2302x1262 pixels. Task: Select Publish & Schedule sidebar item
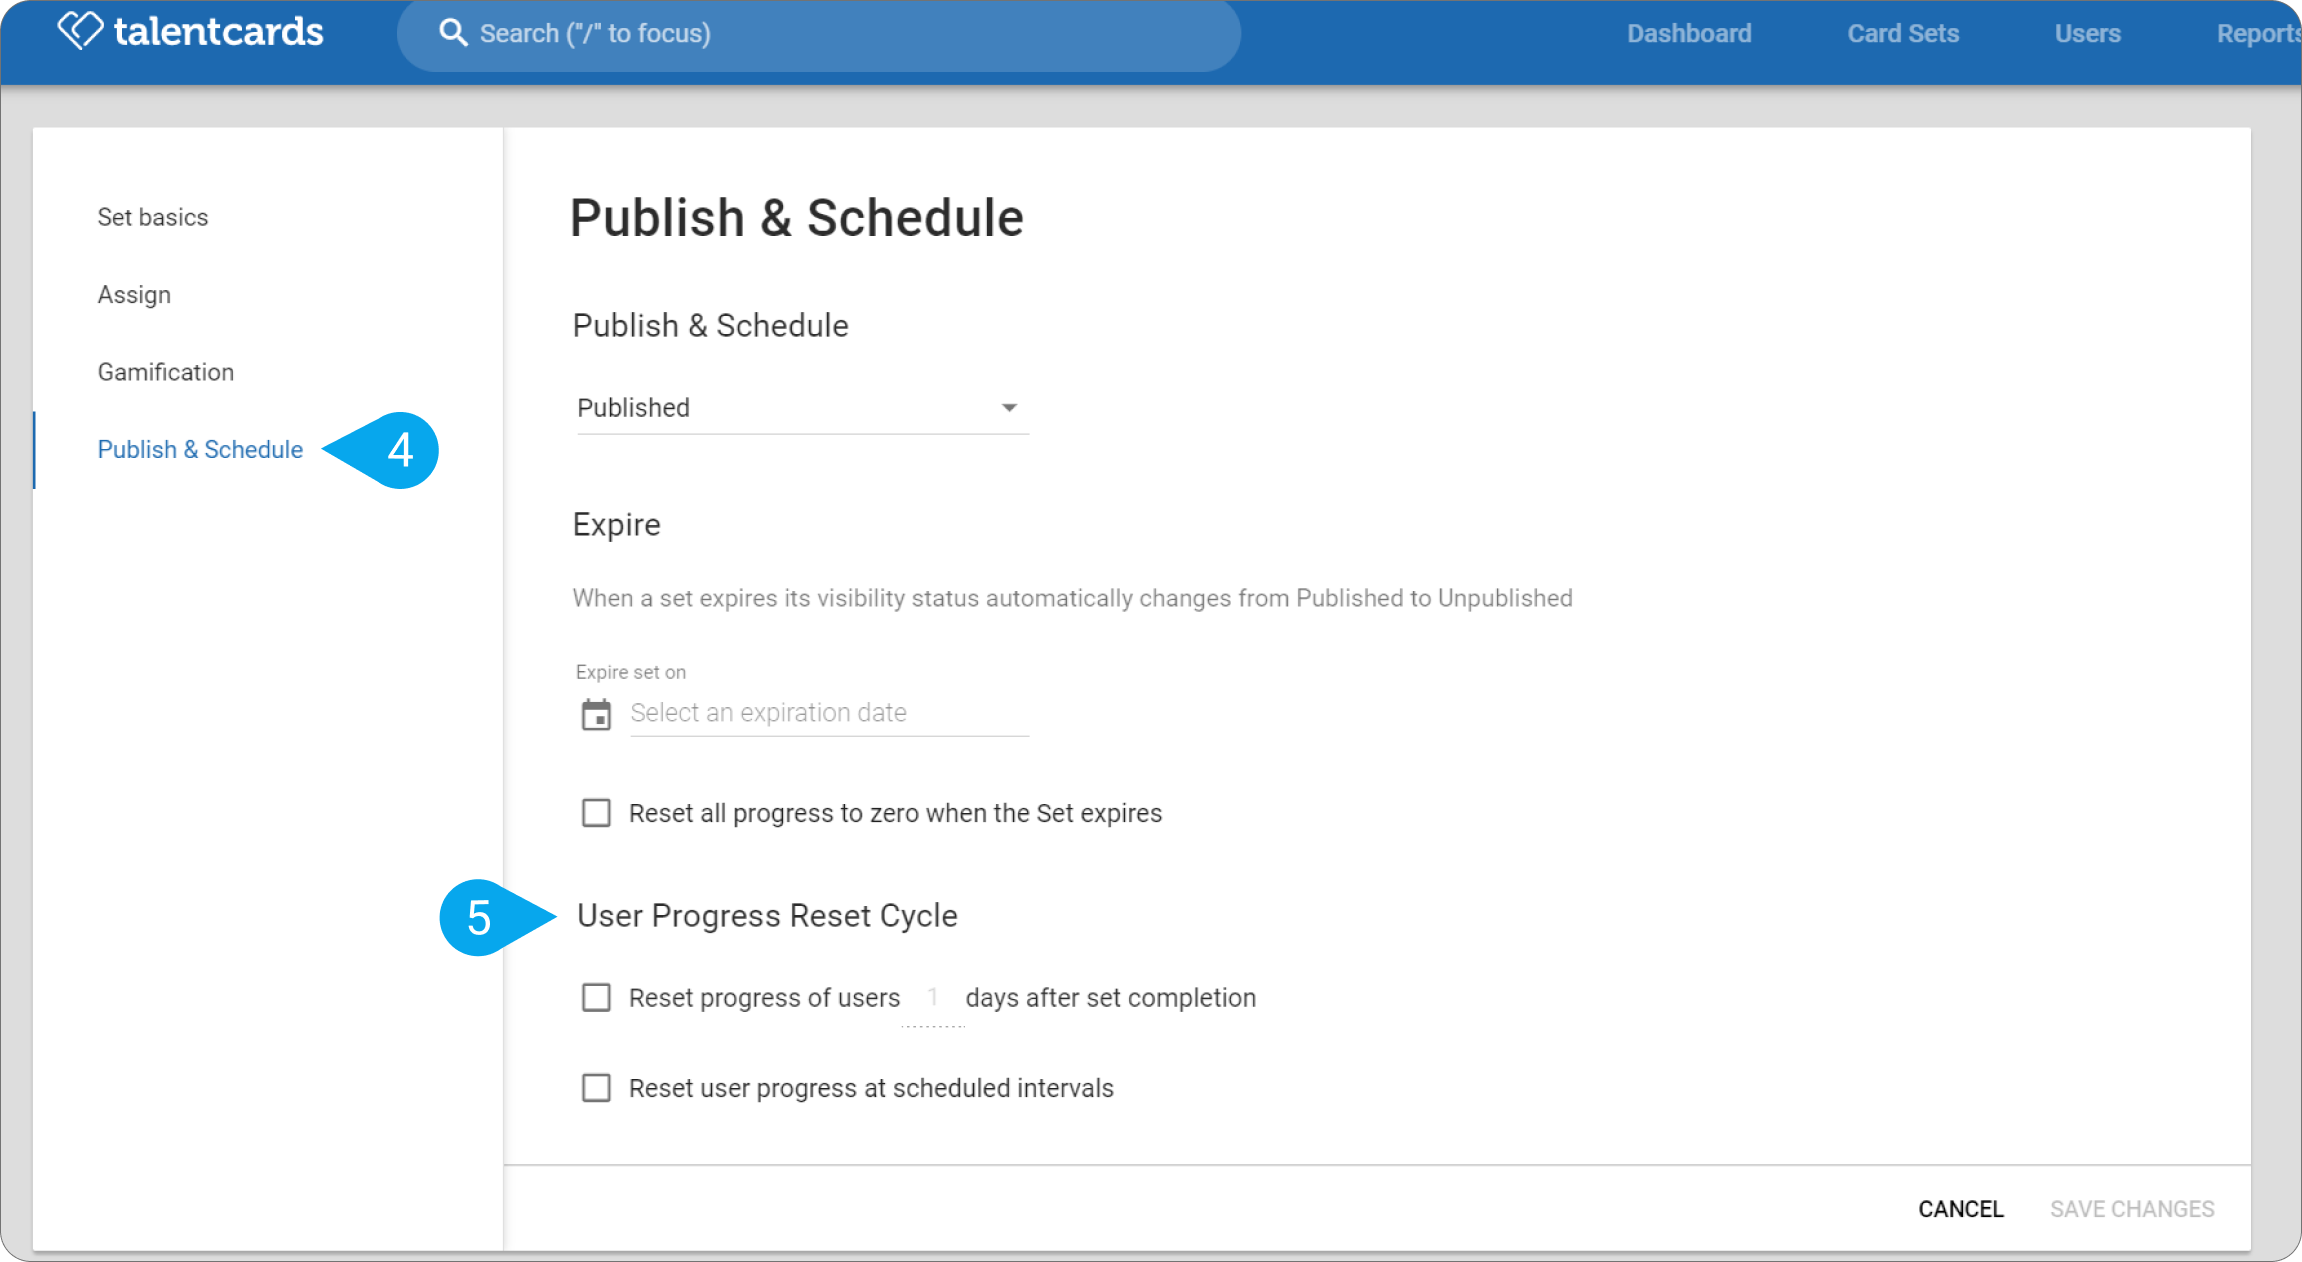(x=200, y=450)
